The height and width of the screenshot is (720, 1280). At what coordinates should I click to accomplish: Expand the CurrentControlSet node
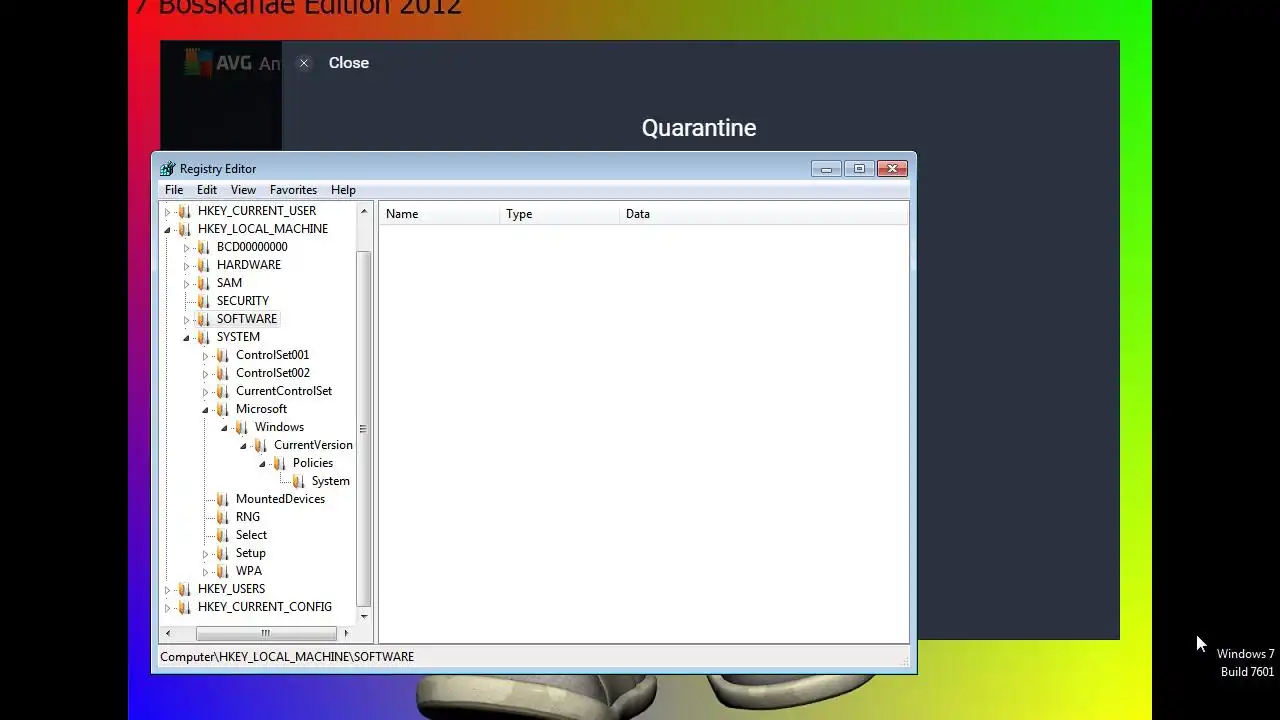(206, 391)
